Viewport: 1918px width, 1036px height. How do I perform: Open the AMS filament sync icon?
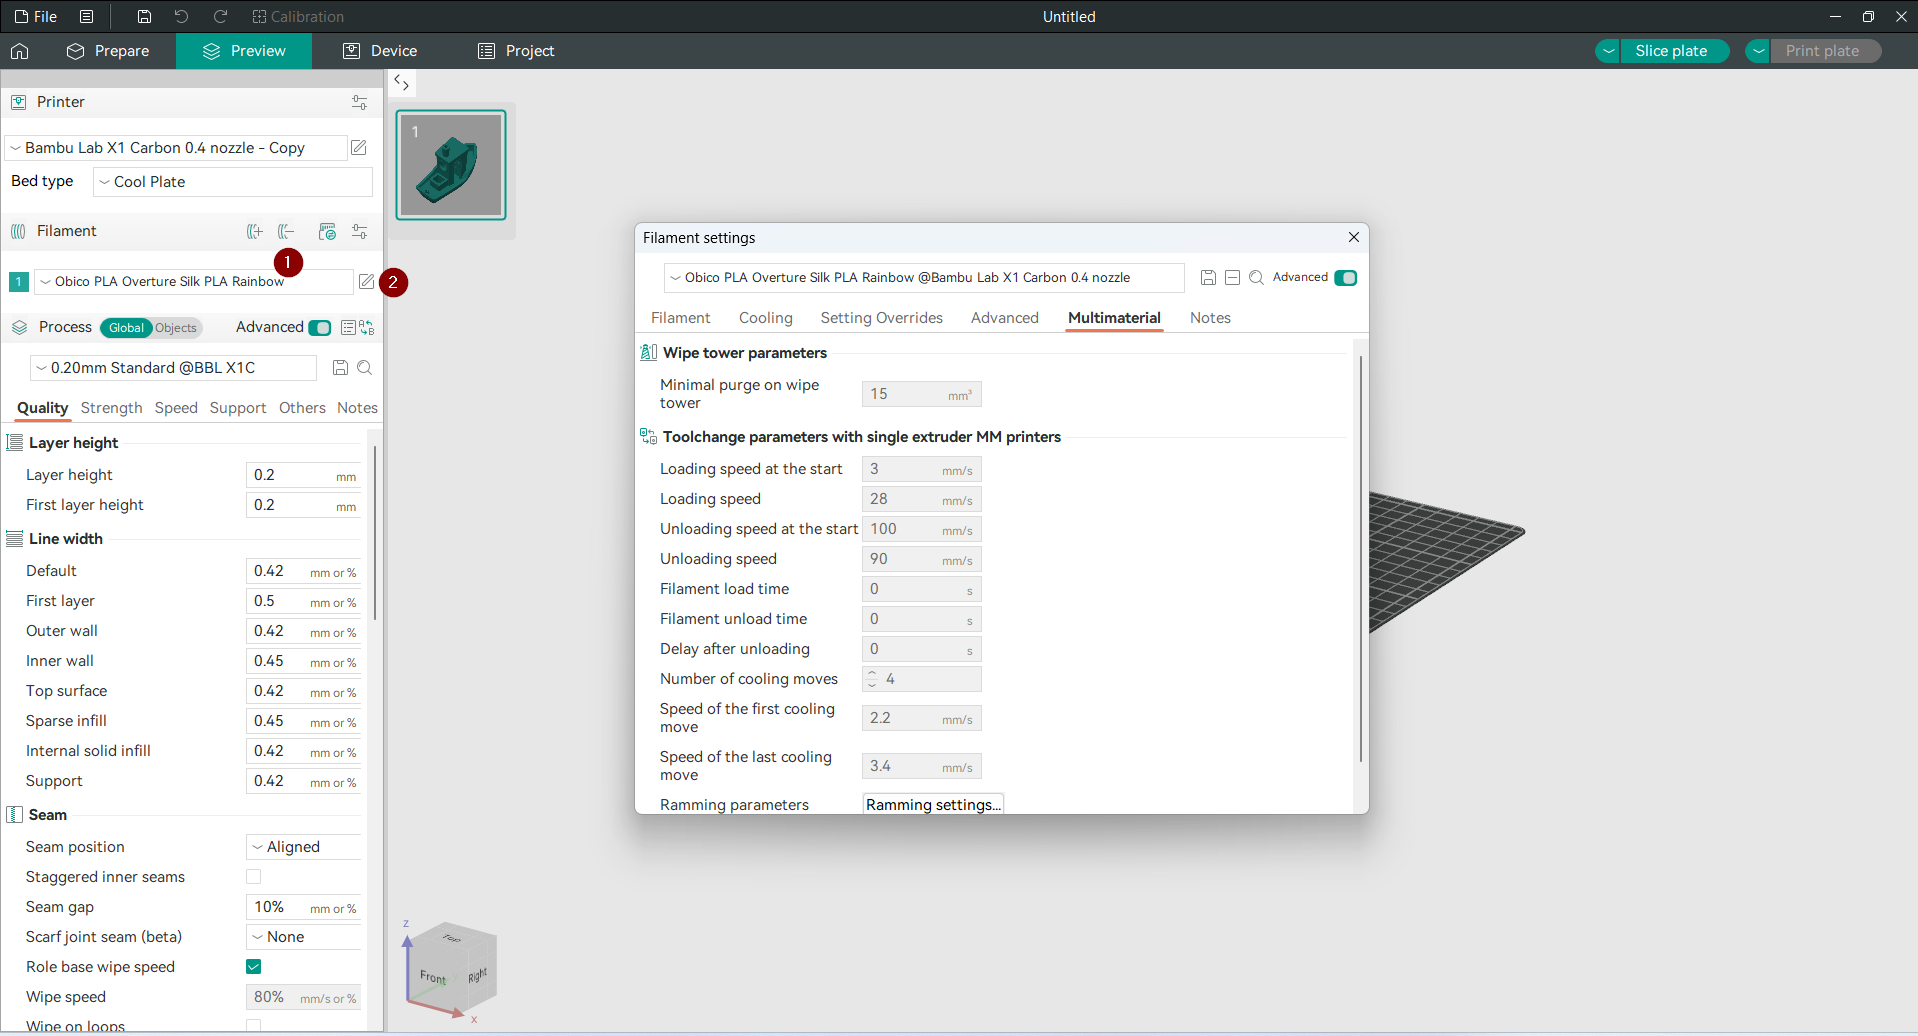(x=327, y=231)
